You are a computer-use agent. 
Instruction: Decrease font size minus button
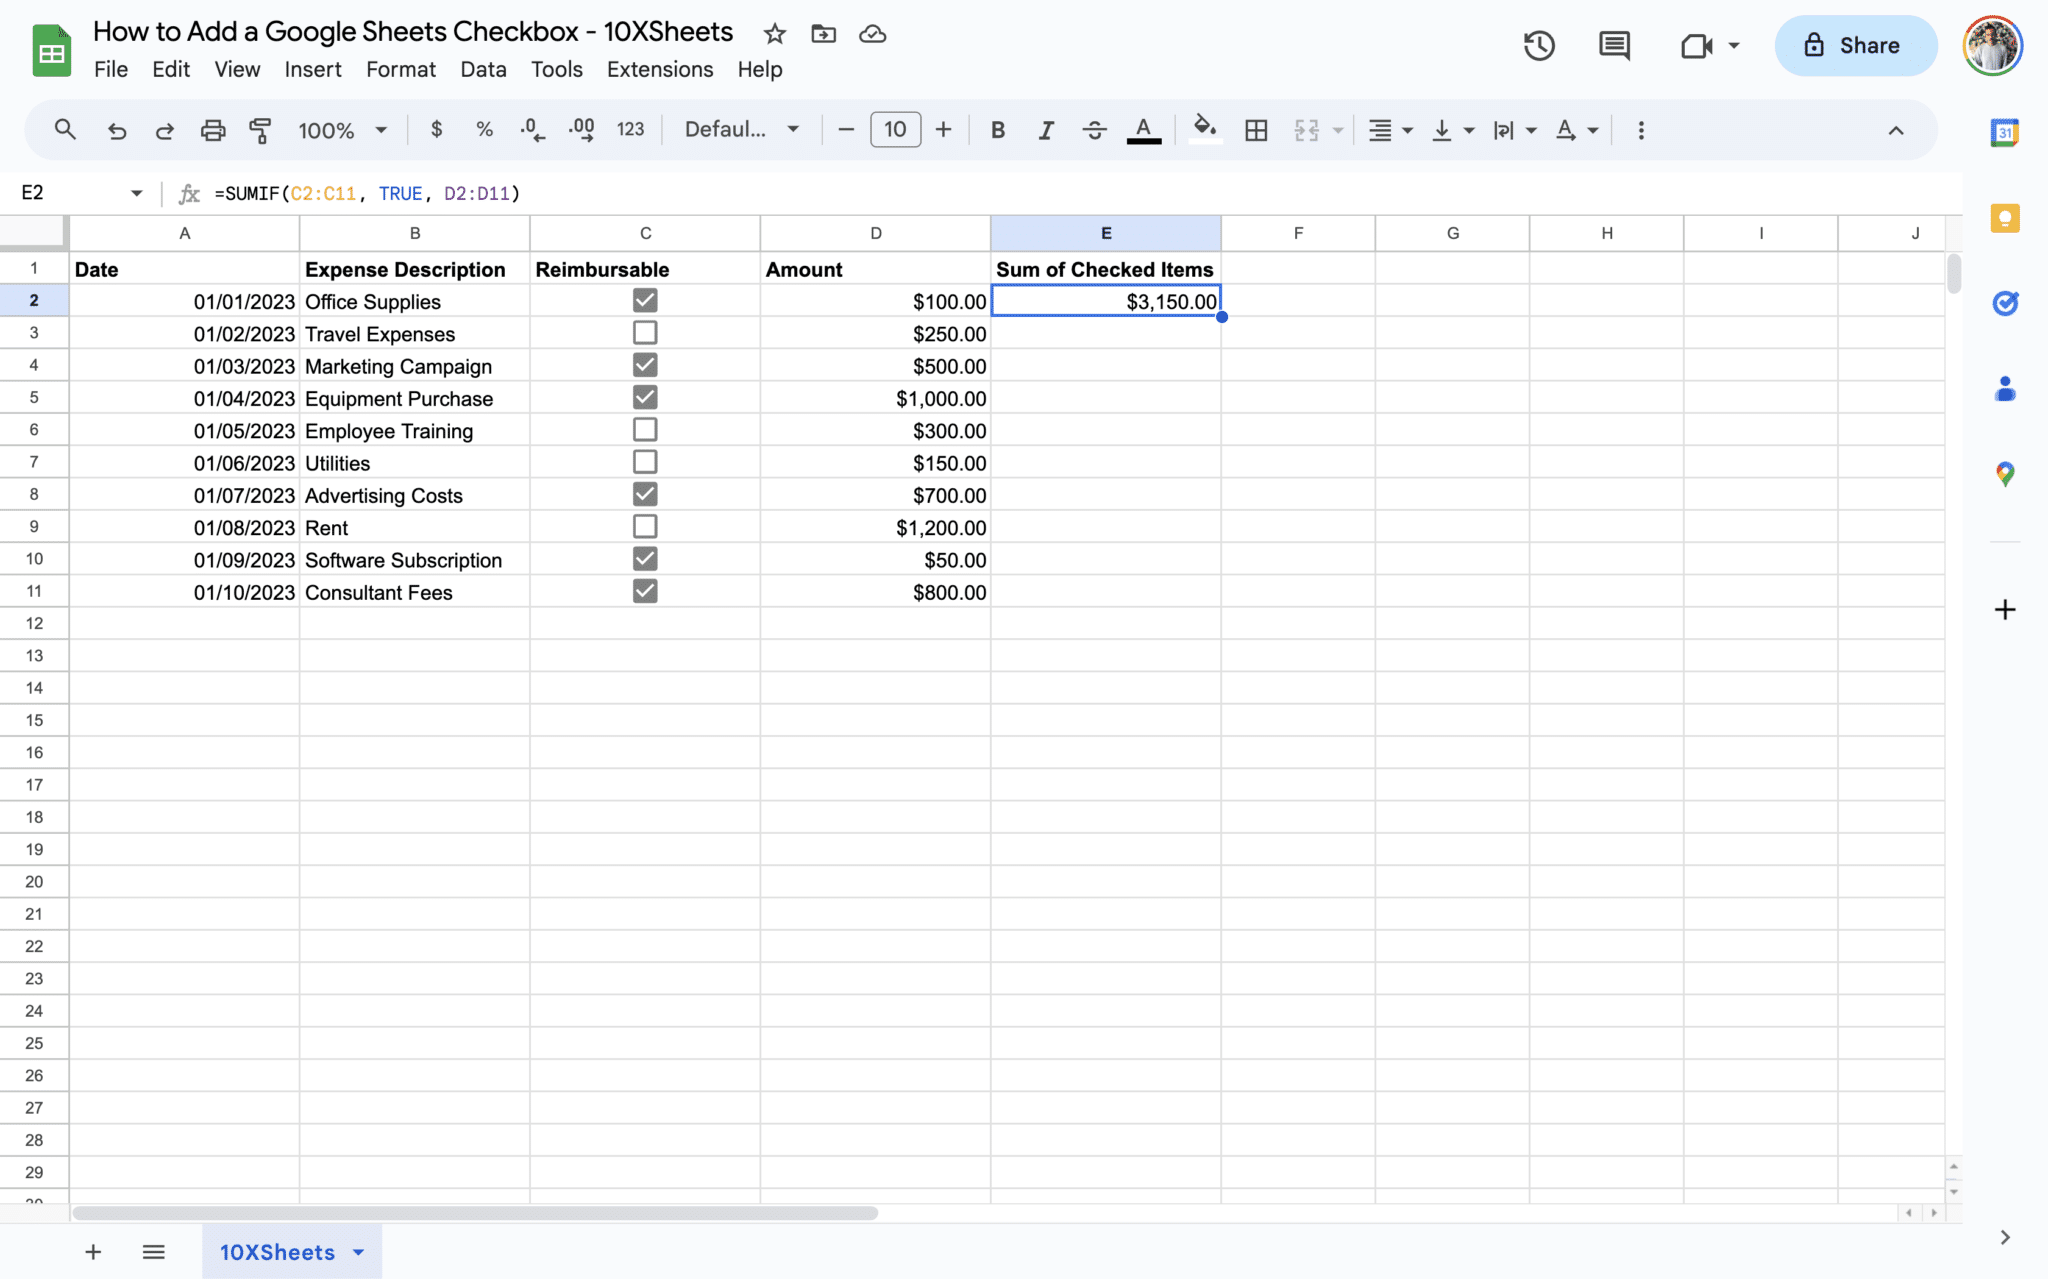[846, 130]
